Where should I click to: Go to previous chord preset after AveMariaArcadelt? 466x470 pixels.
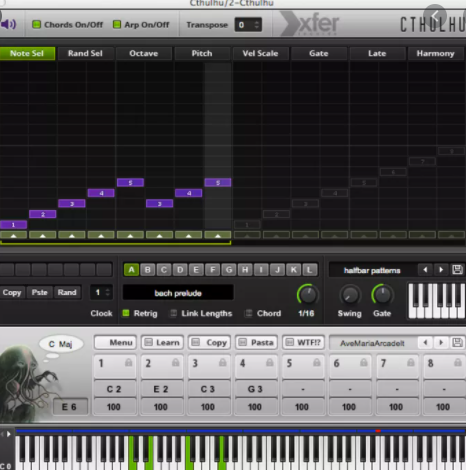pos(425,342)
